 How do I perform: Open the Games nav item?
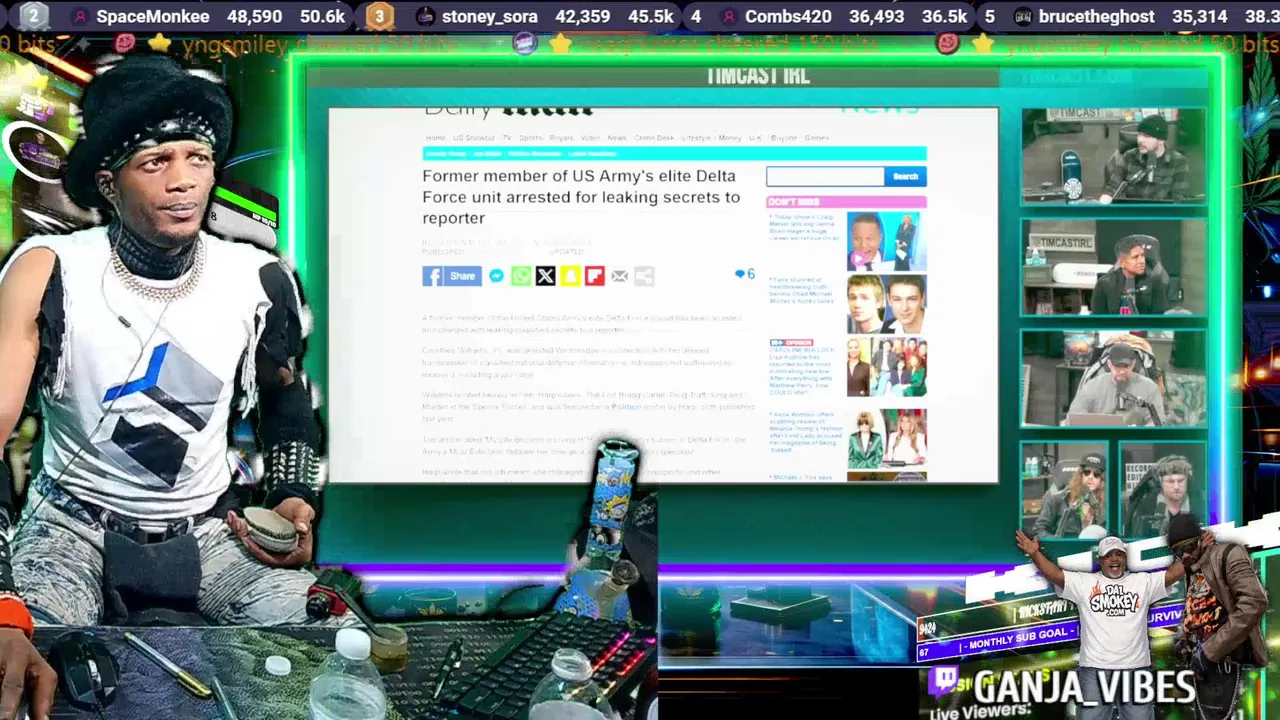[x=817, y=138]
